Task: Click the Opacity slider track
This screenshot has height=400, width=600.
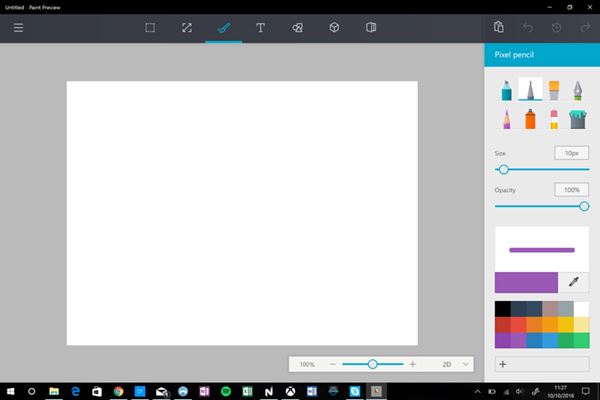Action: (x=540, y=206)
